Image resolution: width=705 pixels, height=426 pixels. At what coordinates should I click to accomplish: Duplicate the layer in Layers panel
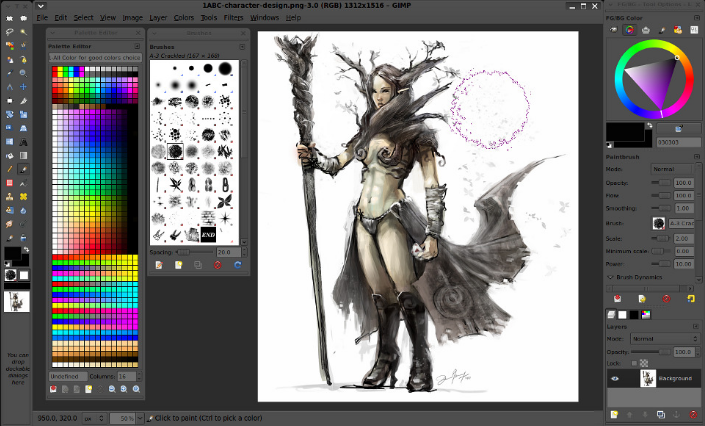coord(660,414)
